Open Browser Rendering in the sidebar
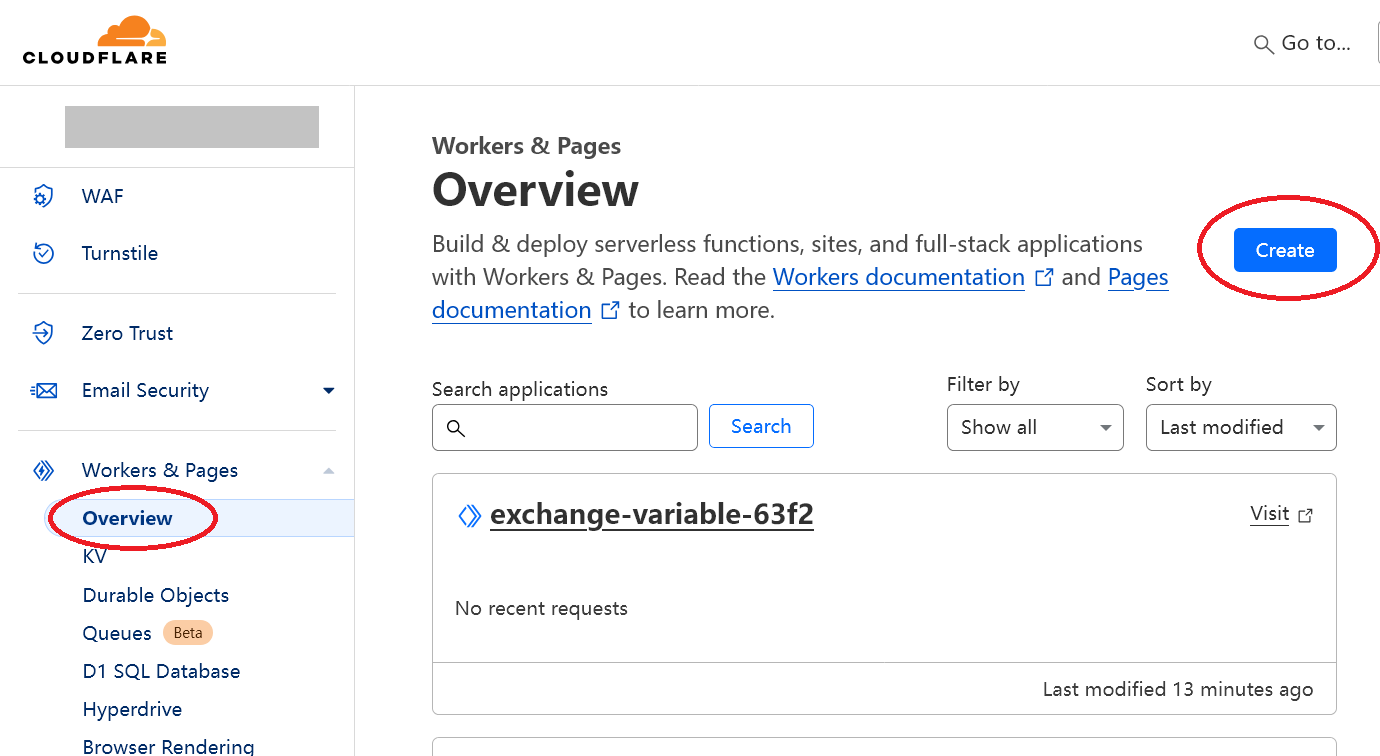 point(168,746)
